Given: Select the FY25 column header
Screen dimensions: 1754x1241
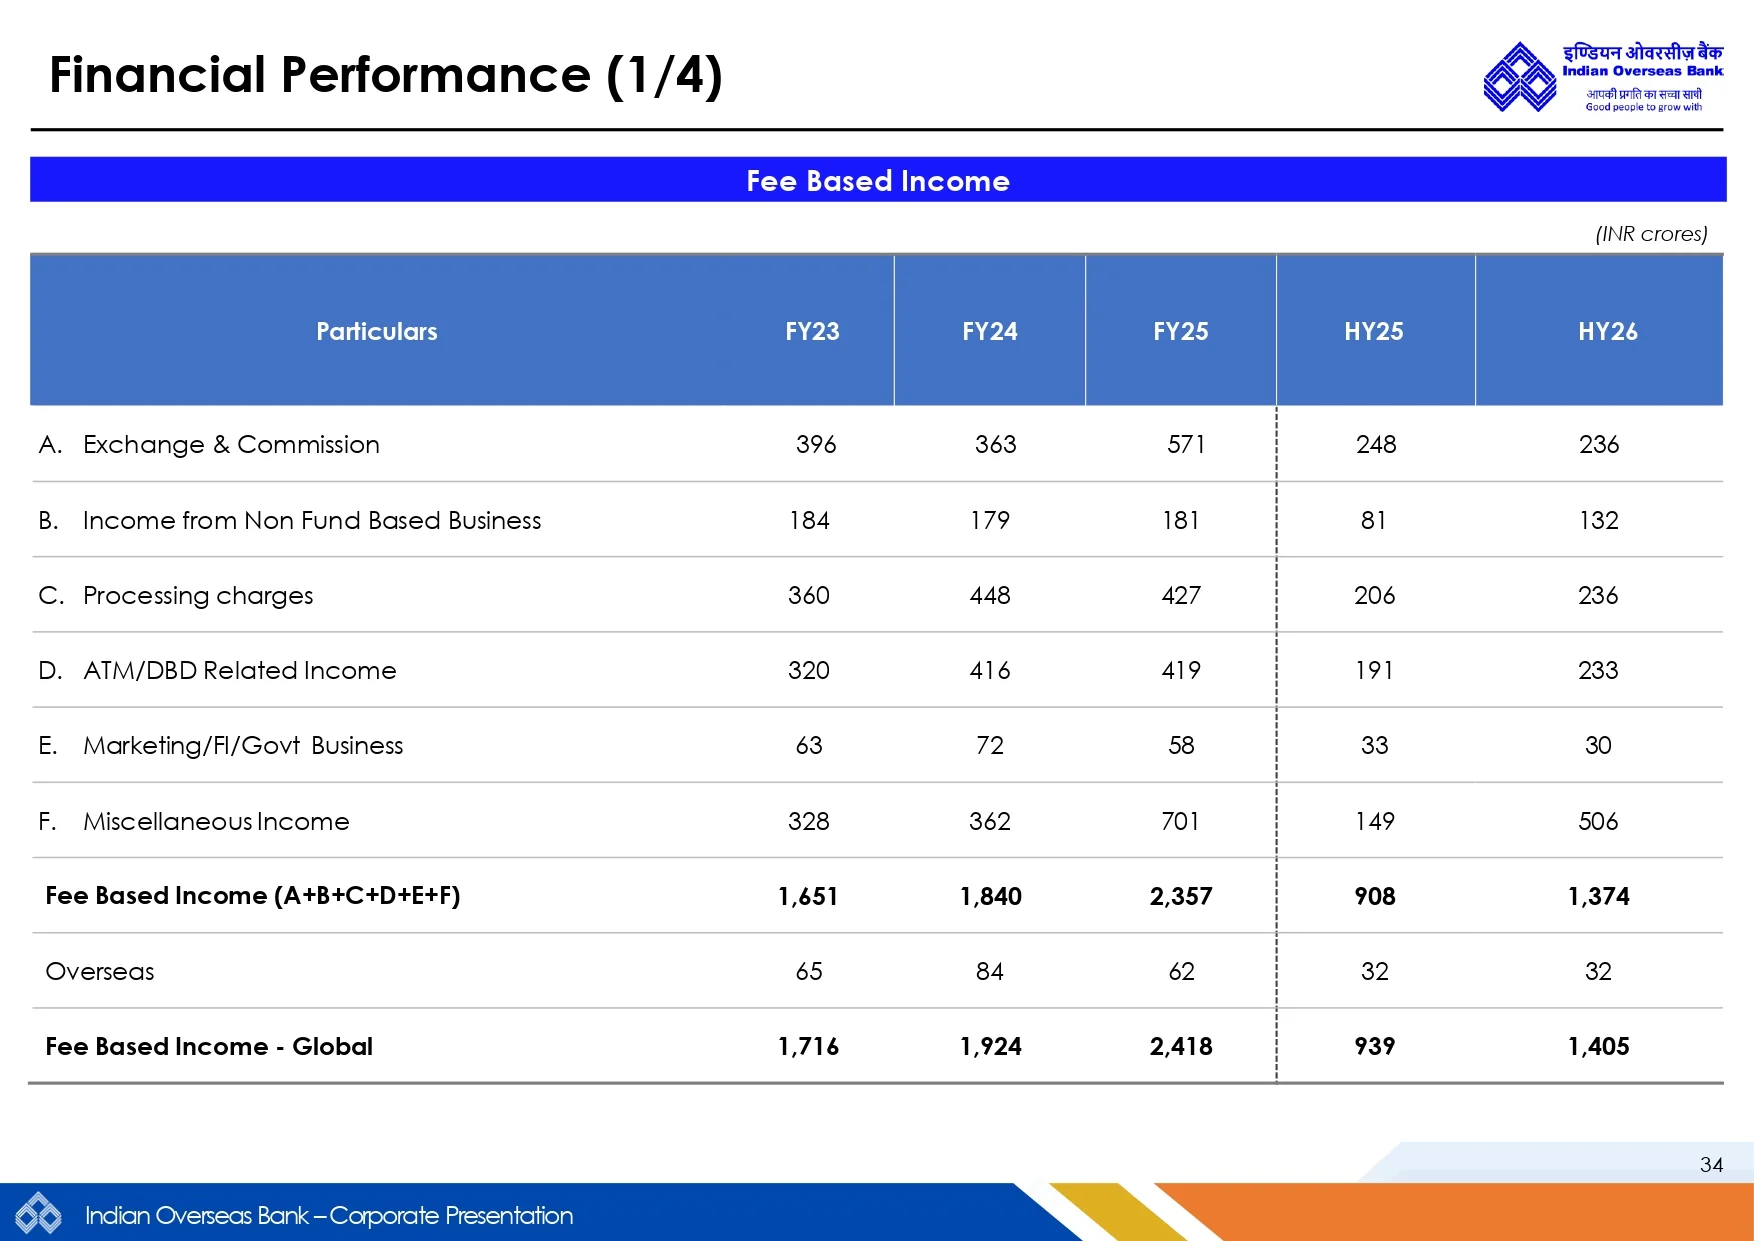Looking at the screenshot, I should pyautogui.click(x=1180, y=331).
